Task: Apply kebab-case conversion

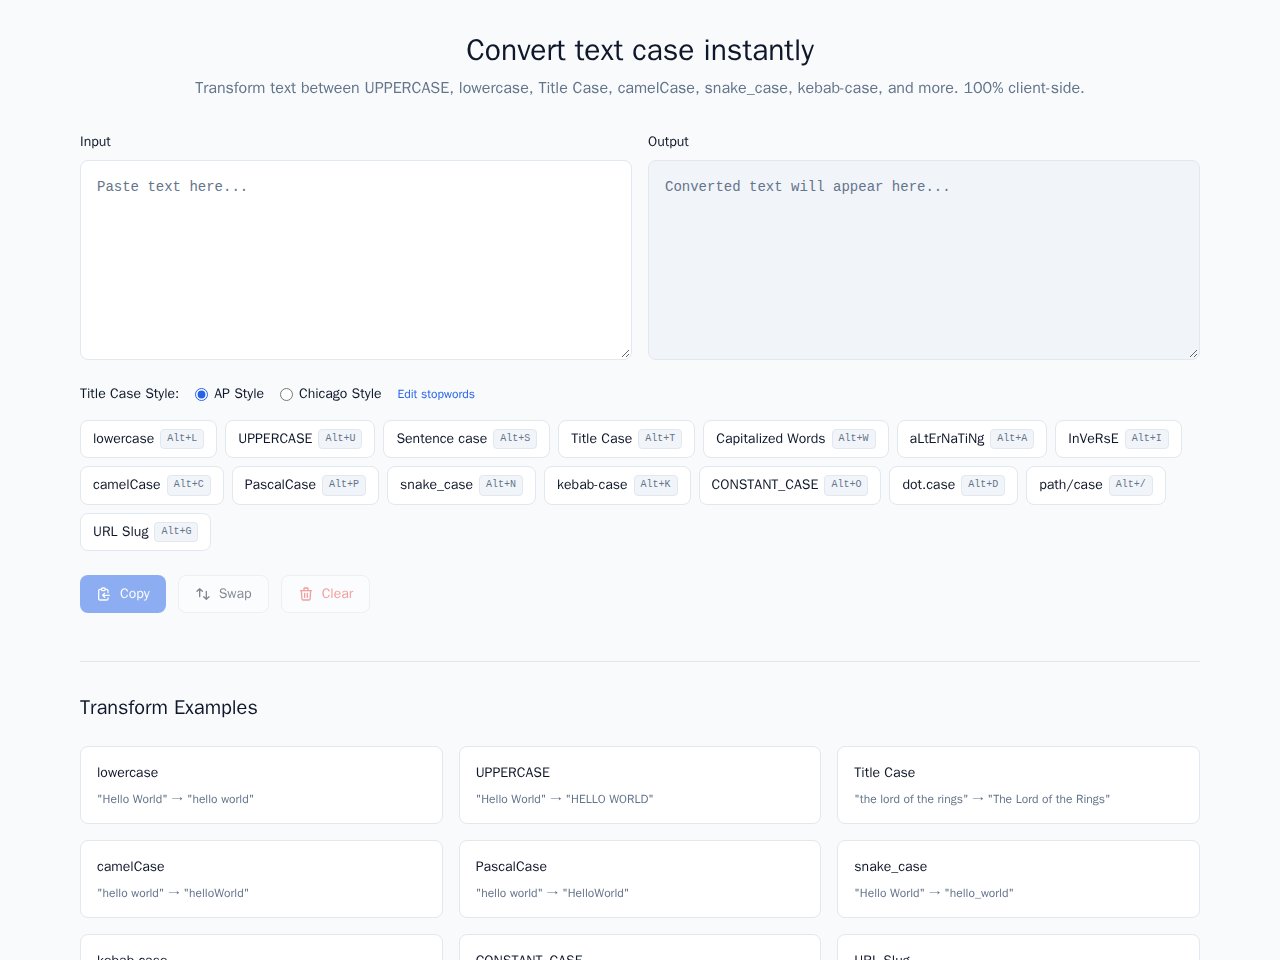Action: coord(617,485)
